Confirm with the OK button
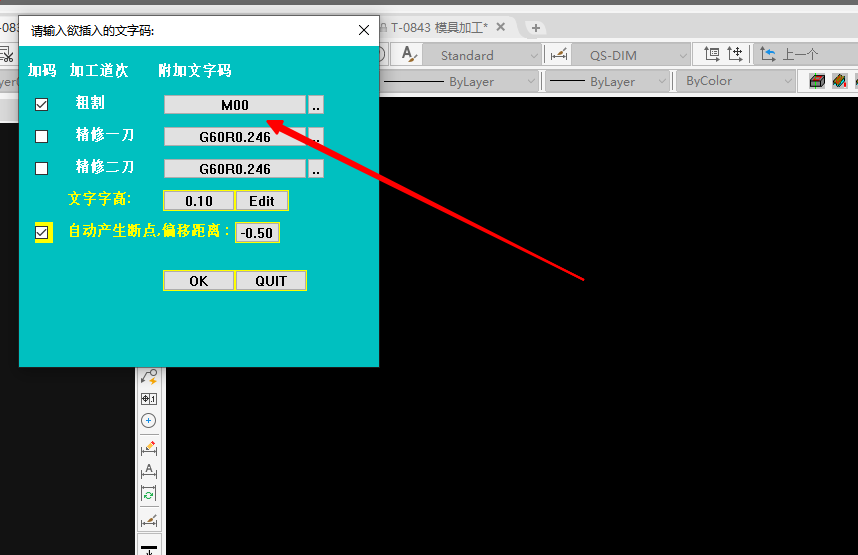This screenshot has width=858, height=555. pos(199,281)
